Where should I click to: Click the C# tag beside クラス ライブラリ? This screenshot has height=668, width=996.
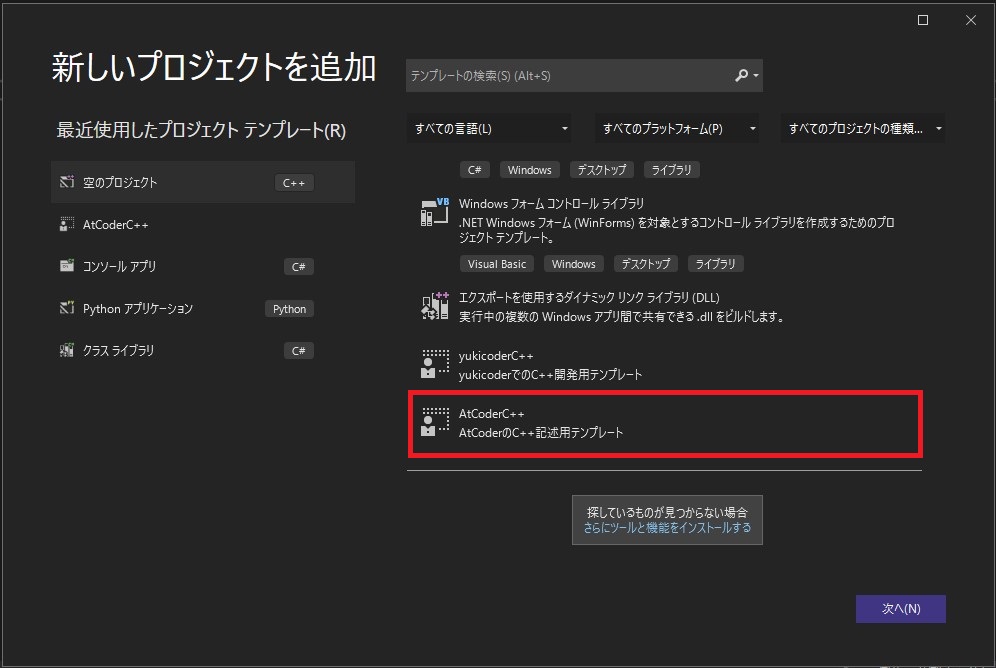[x=299, y=351]
